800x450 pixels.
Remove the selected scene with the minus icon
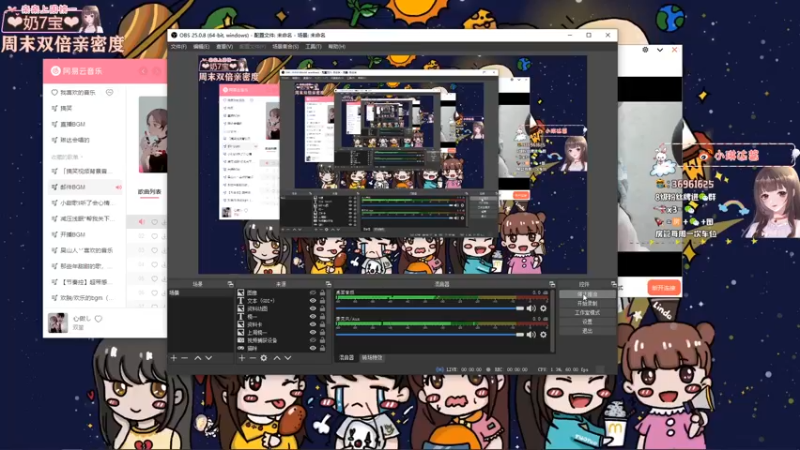pyautogui.click(x=185, y=358)
